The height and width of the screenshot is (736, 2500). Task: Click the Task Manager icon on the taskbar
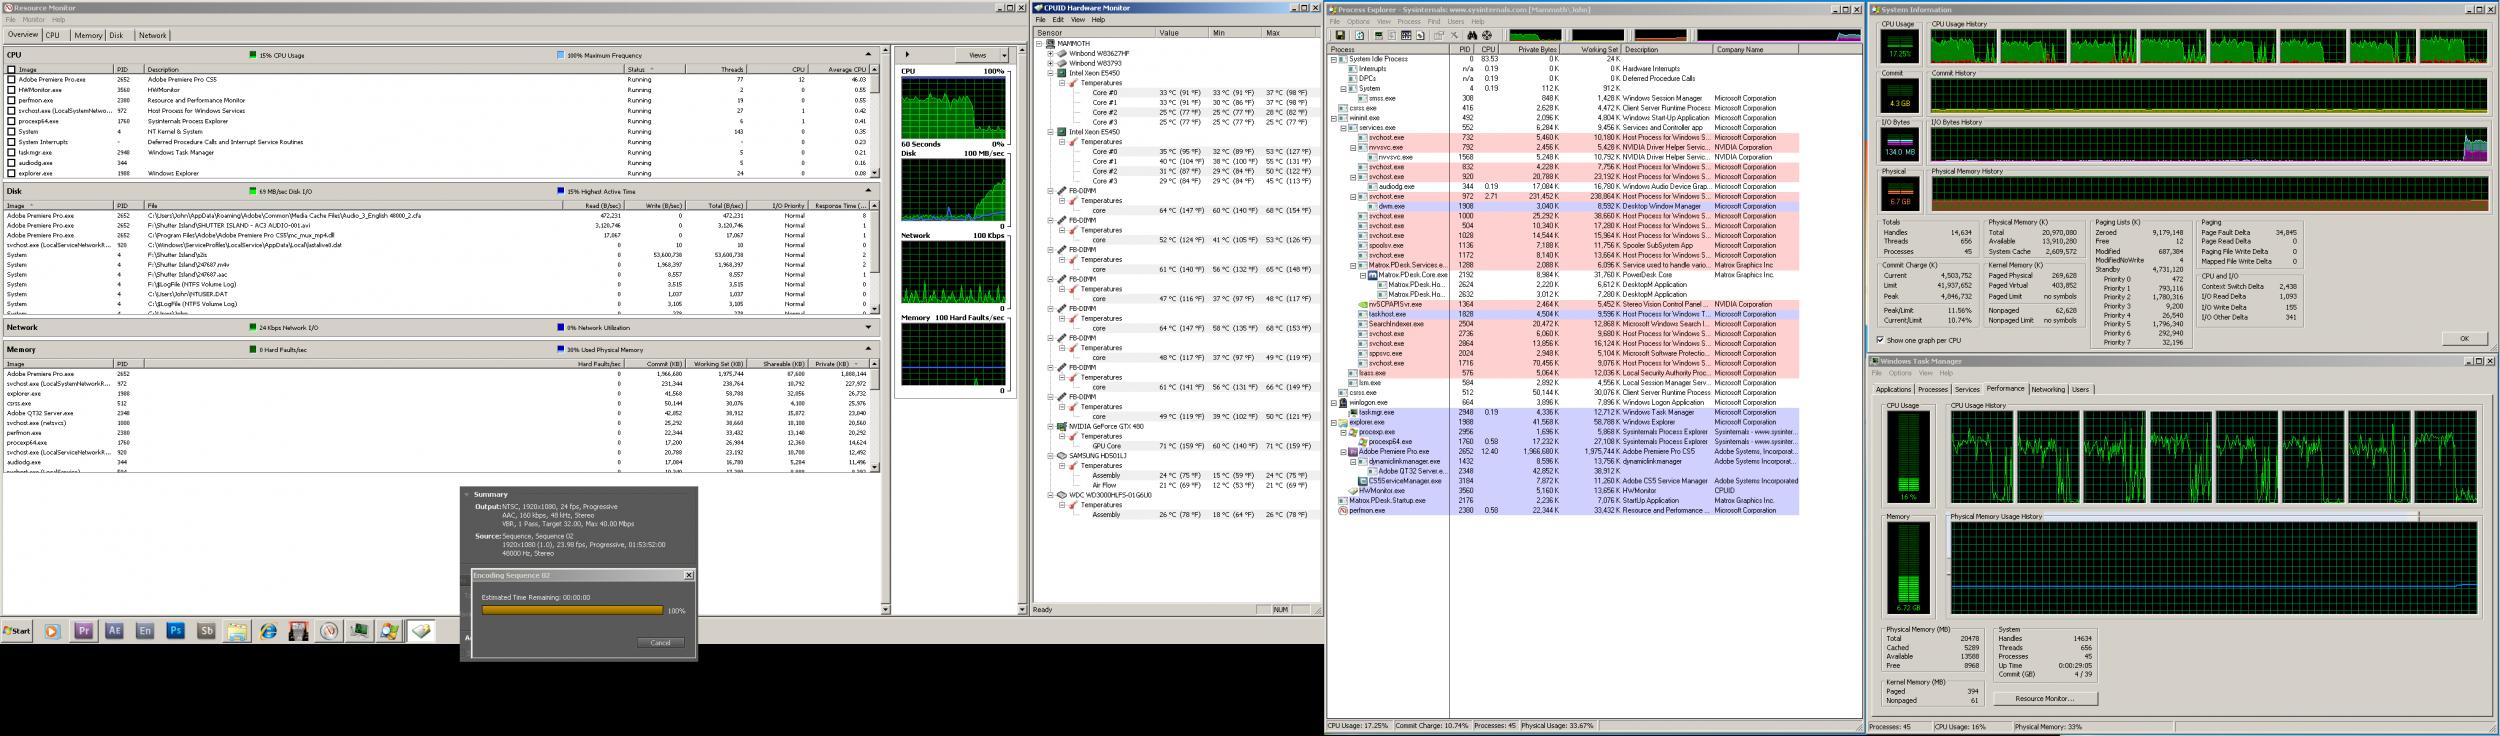point(360,631)
